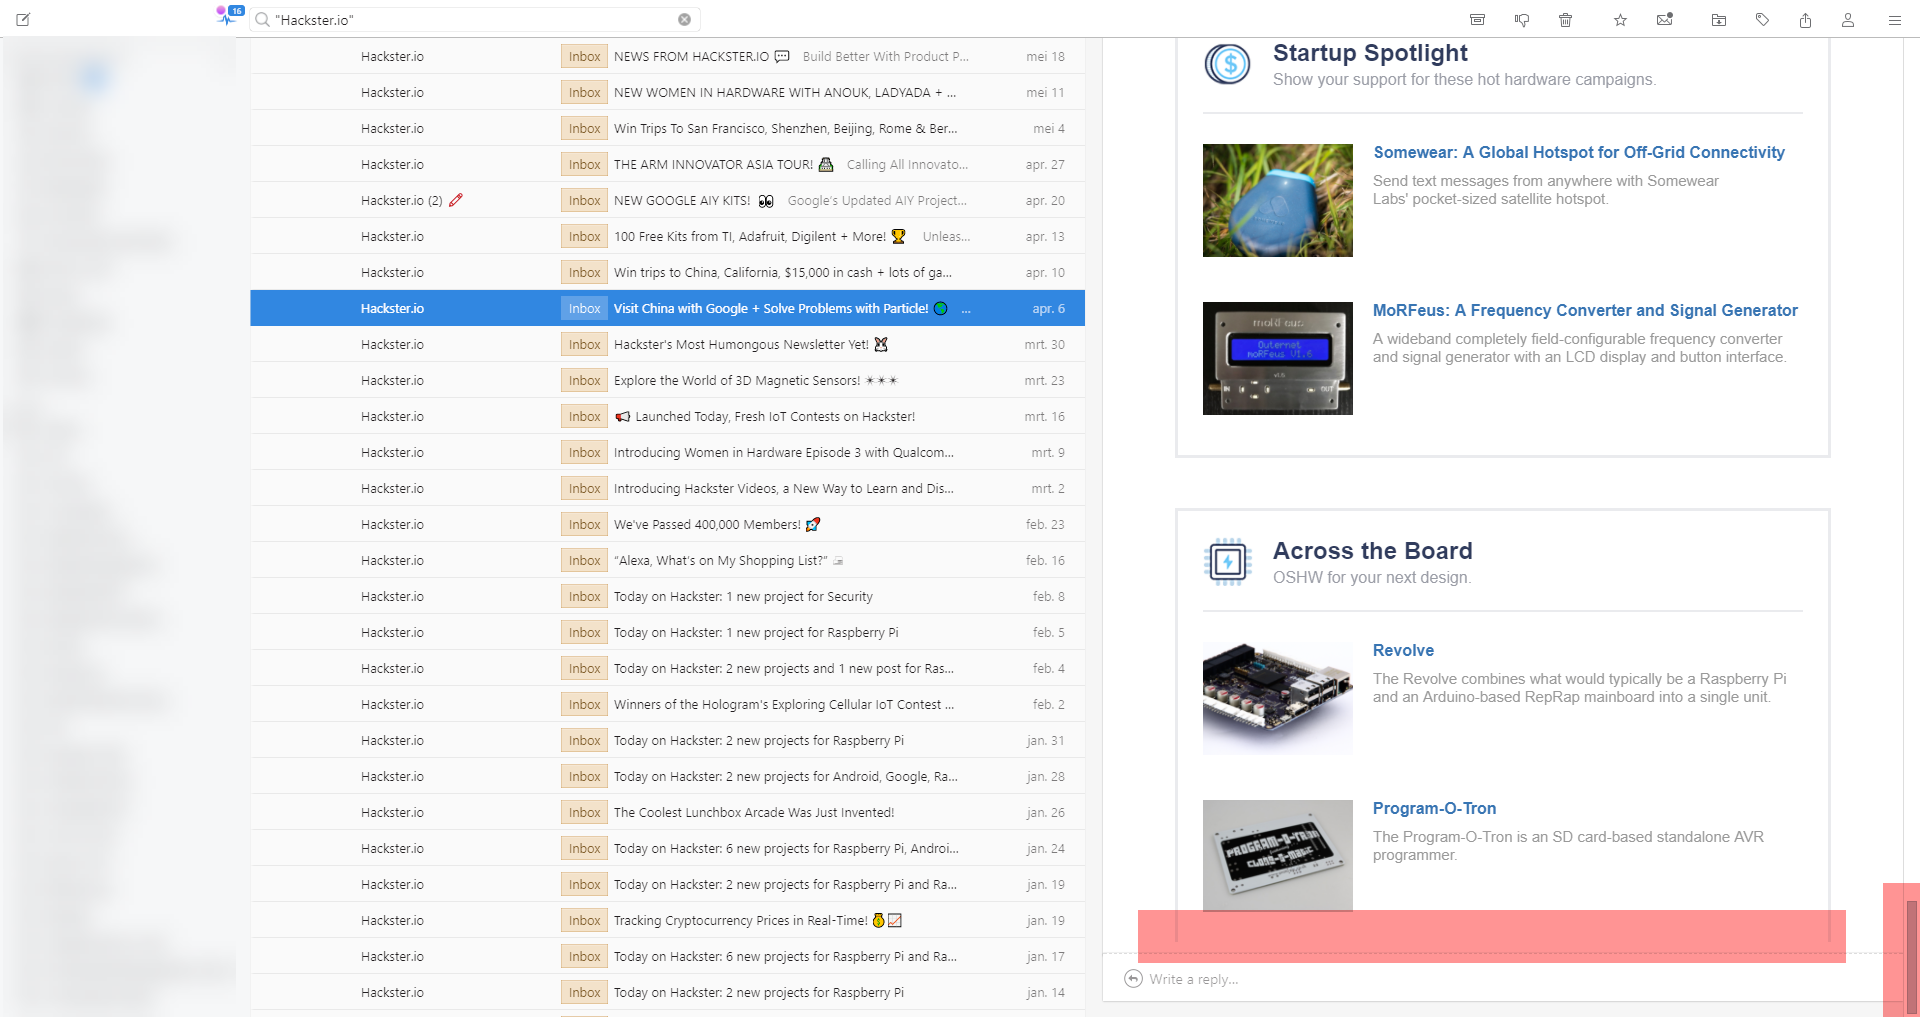Image resolution: width=1920 pixels, height=1017 pixels.
Task: Move the conversation to a folder
Action: [x=1719, y=19]
